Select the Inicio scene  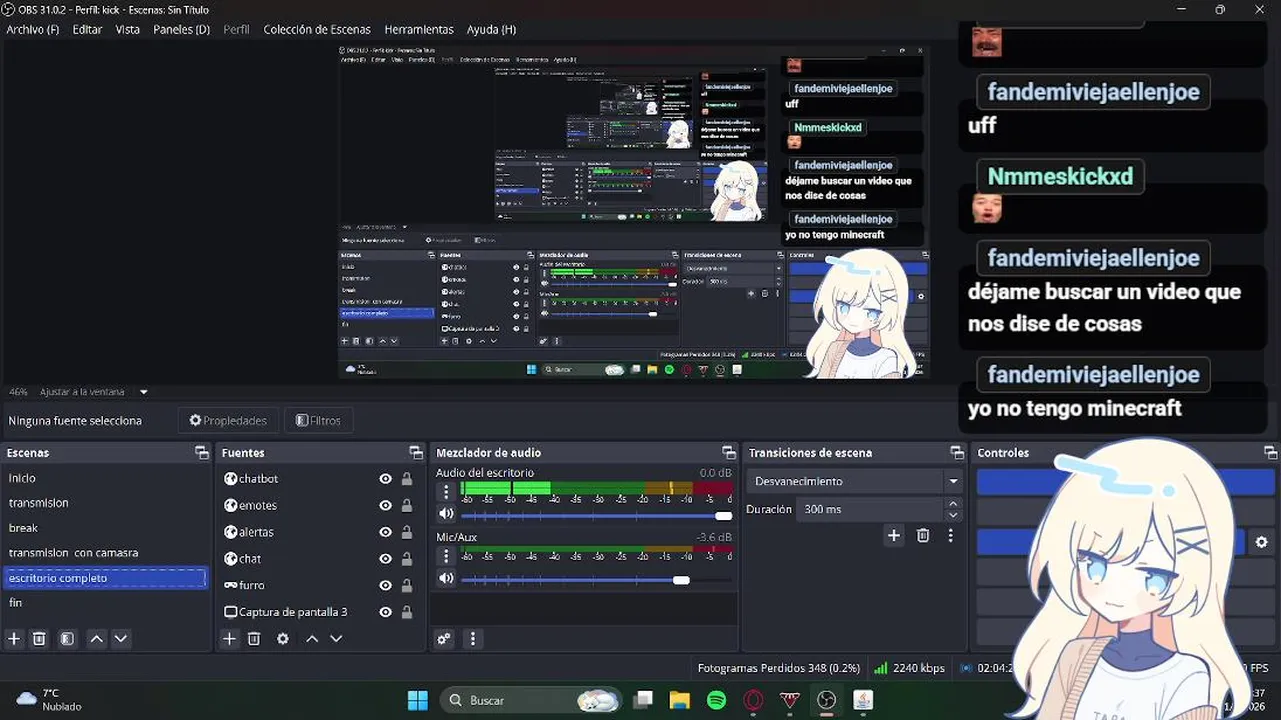pos(105,478)
